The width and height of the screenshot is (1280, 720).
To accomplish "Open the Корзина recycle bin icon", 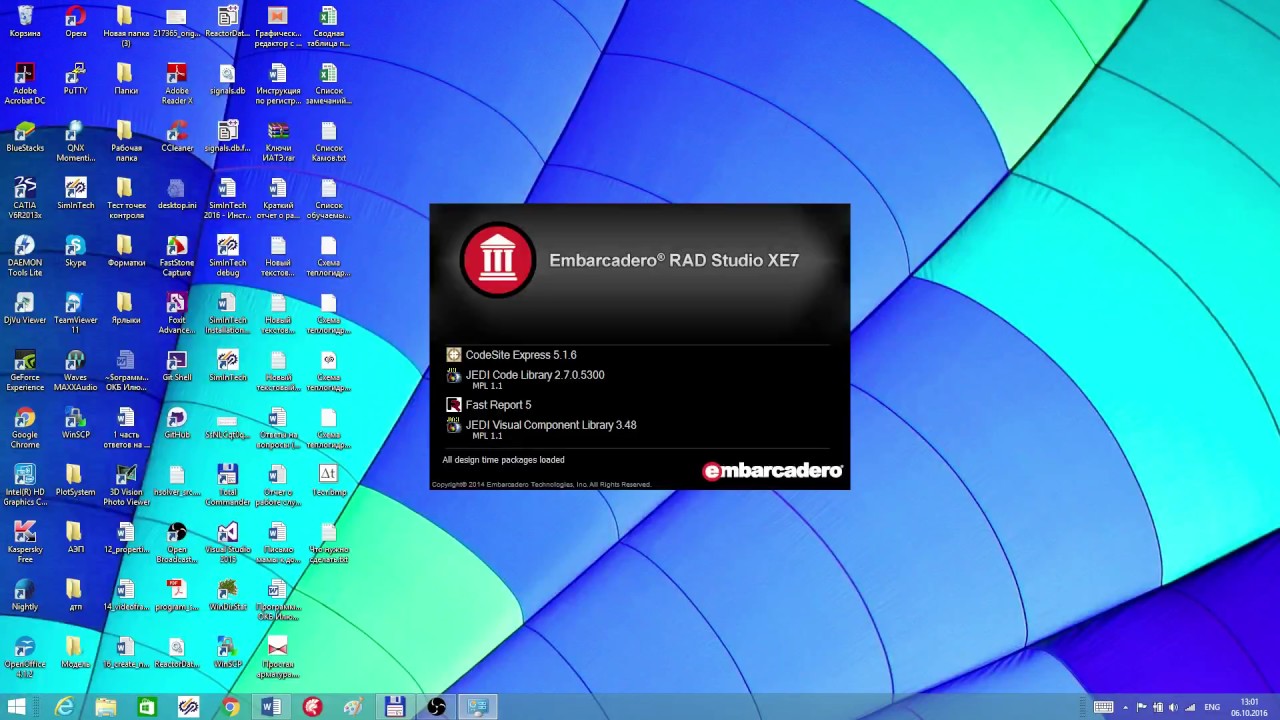I will (x=25, y=22).
